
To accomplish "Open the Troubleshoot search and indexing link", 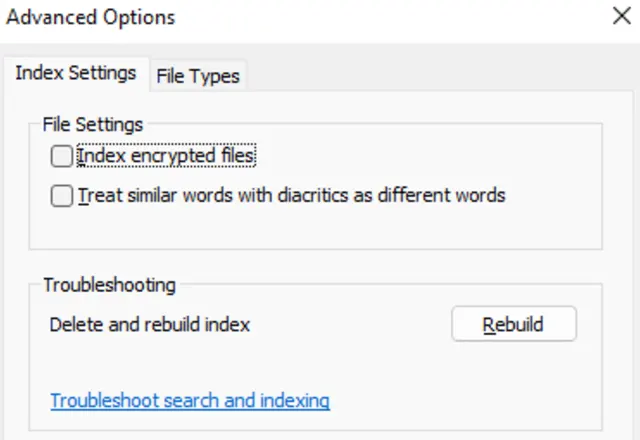I will [x=190, y=401].
